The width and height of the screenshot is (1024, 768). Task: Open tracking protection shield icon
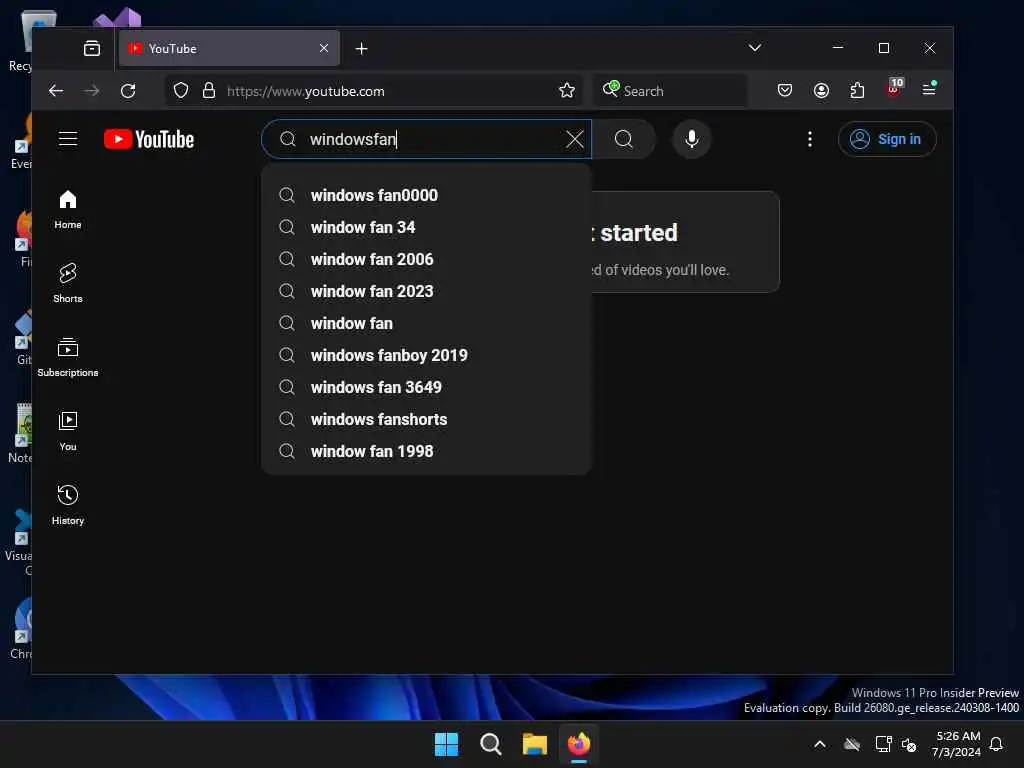pyautogui.click(x=181, y=91)
